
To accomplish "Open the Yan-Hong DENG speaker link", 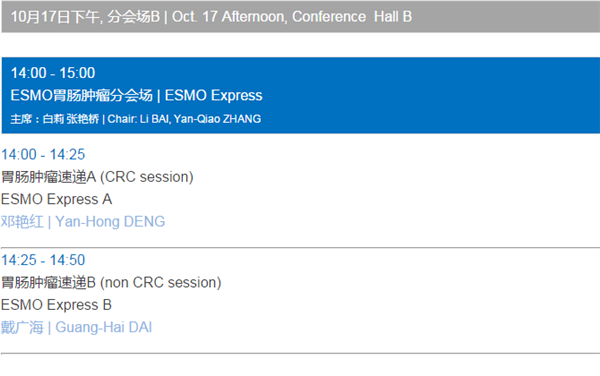I will pyautogui.click(x=83, y=222).
